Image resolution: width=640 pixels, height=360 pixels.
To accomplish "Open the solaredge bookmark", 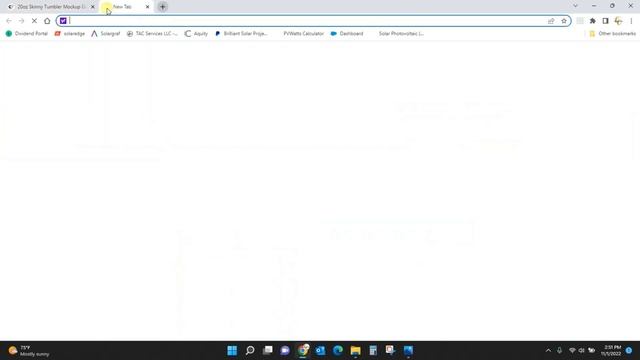I will pos(70,33).
